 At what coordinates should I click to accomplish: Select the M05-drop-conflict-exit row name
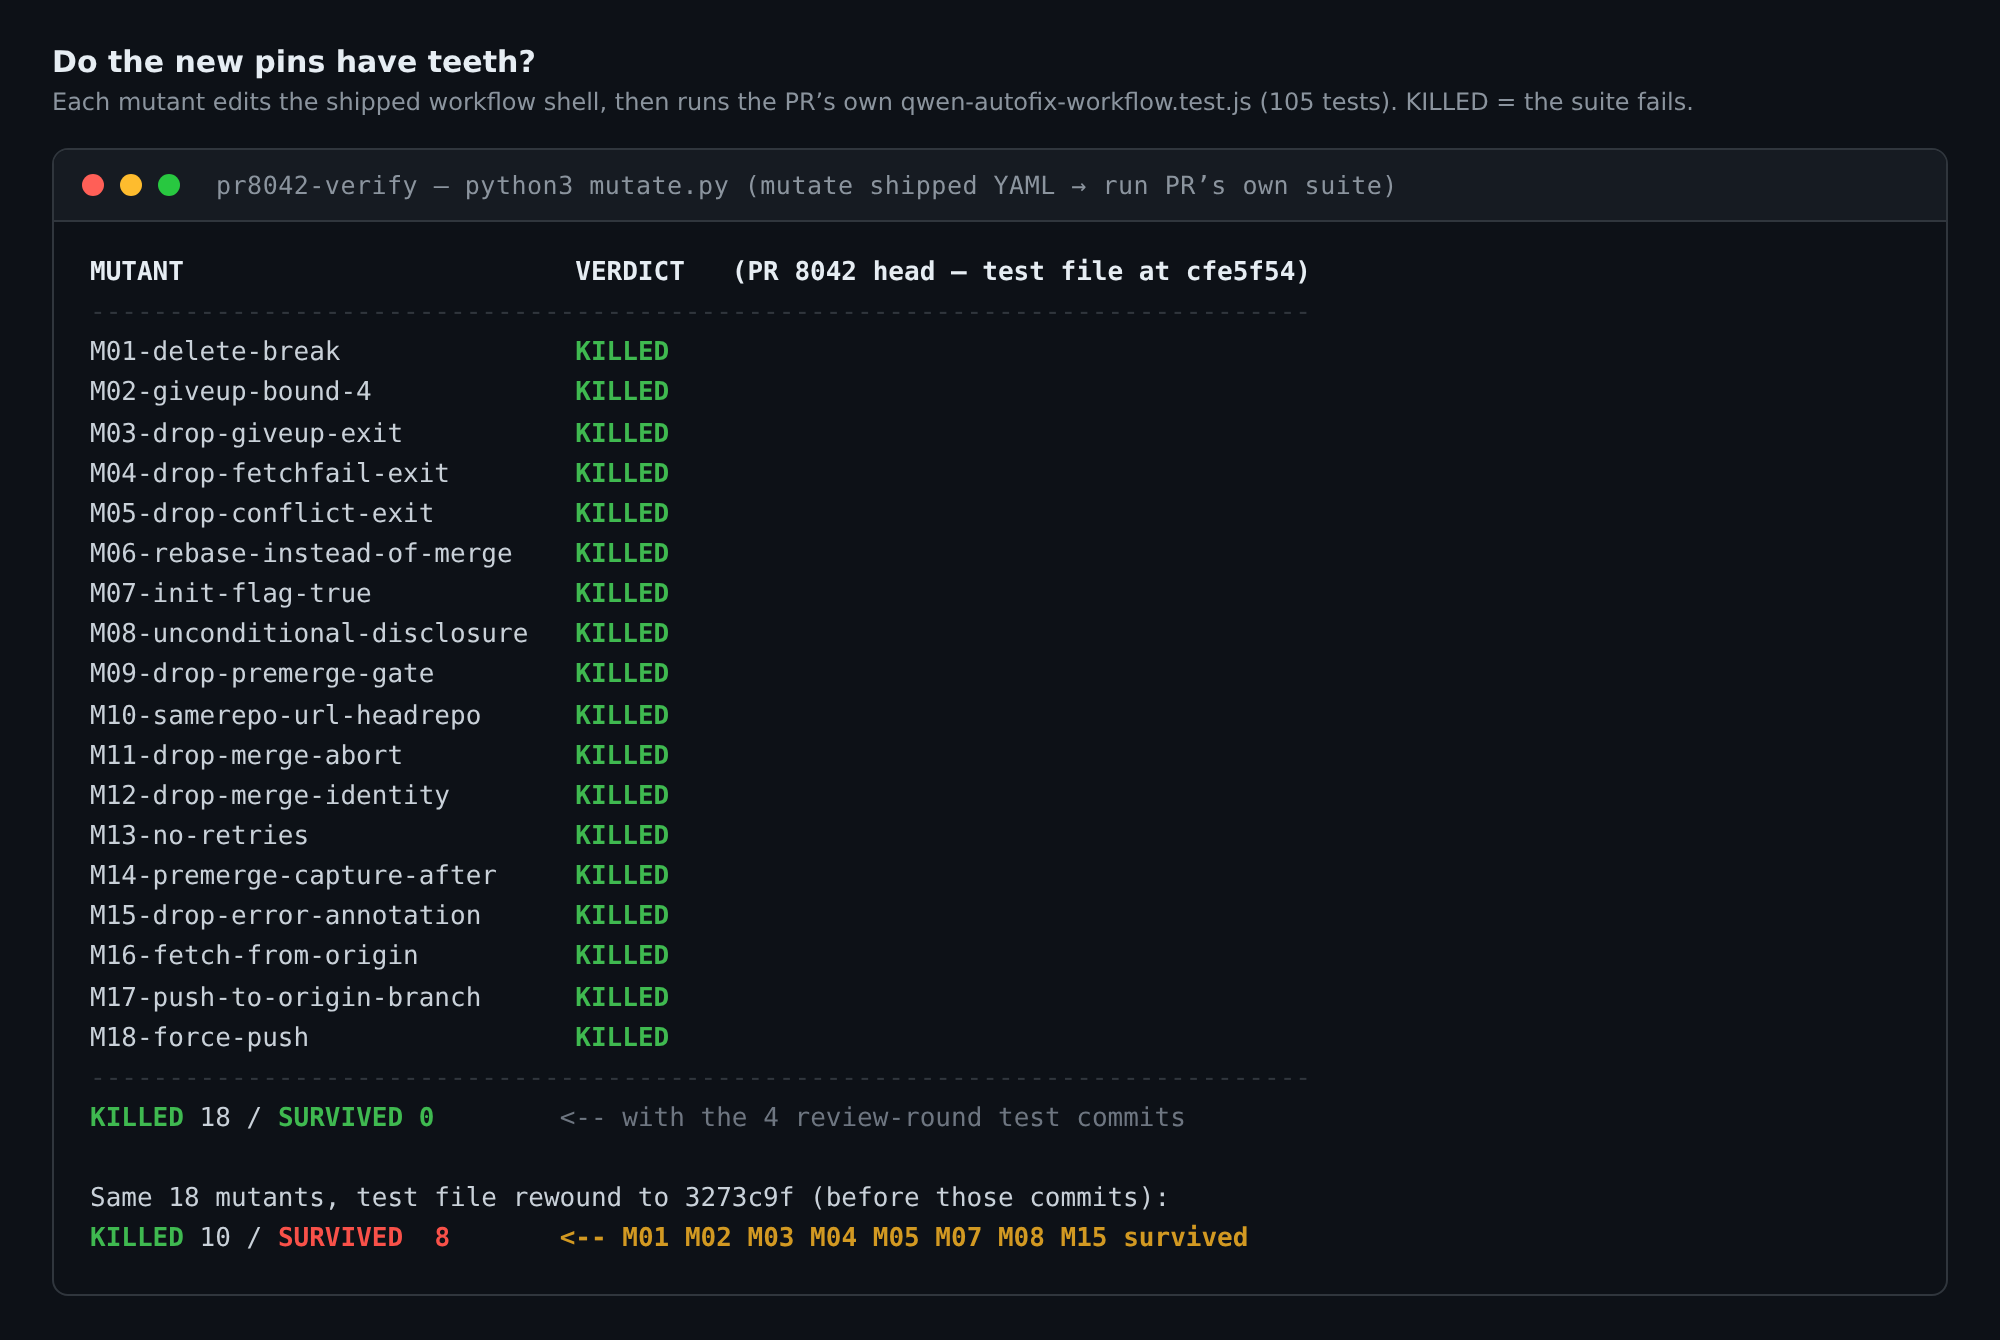[x=262, y=513]
